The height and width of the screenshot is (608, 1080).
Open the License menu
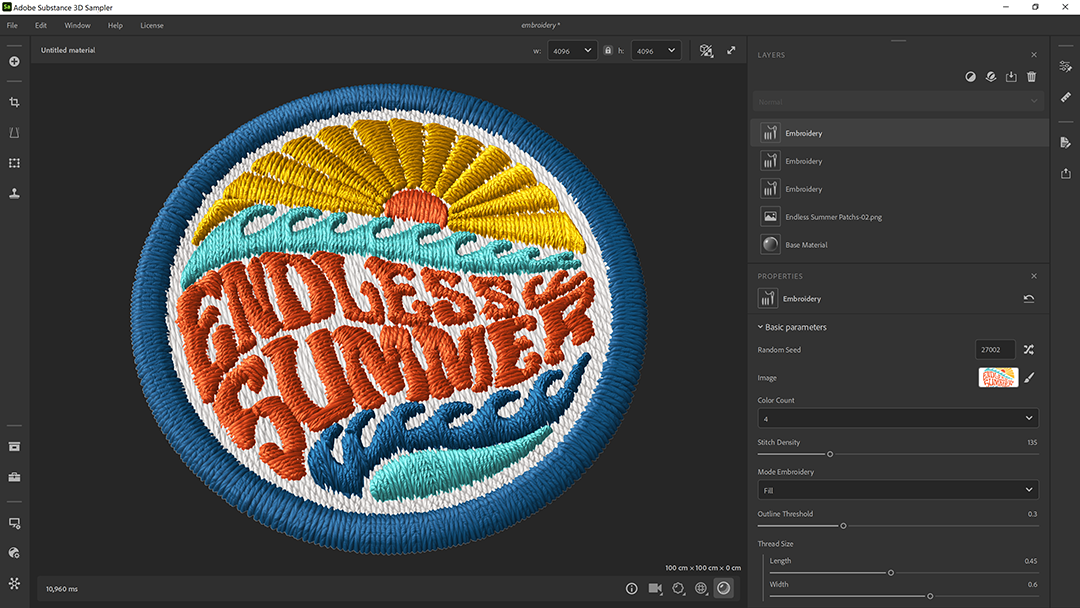[152, 25]
